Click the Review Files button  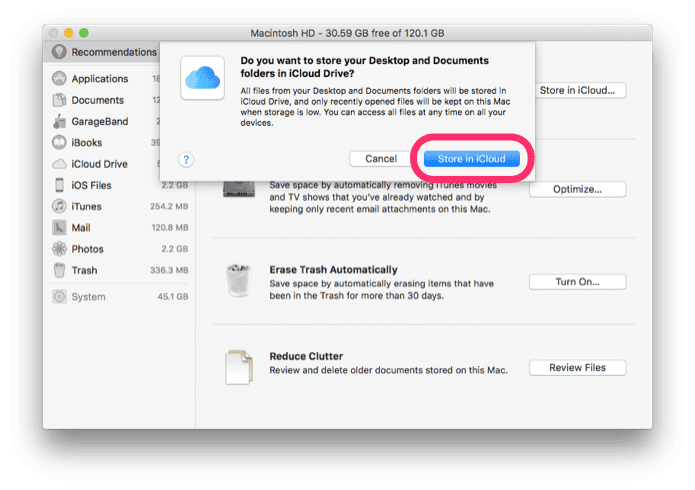(577, 368)
